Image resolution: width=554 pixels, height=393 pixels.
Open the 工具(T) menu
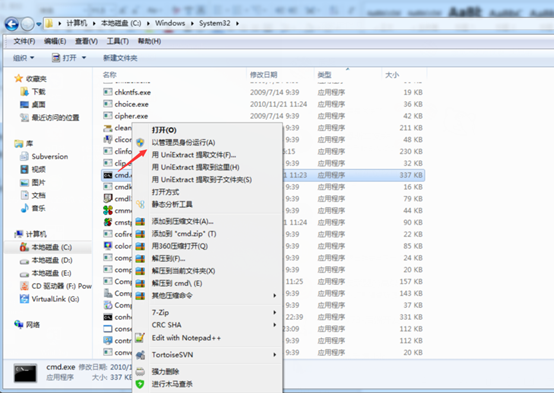(118, 41)
